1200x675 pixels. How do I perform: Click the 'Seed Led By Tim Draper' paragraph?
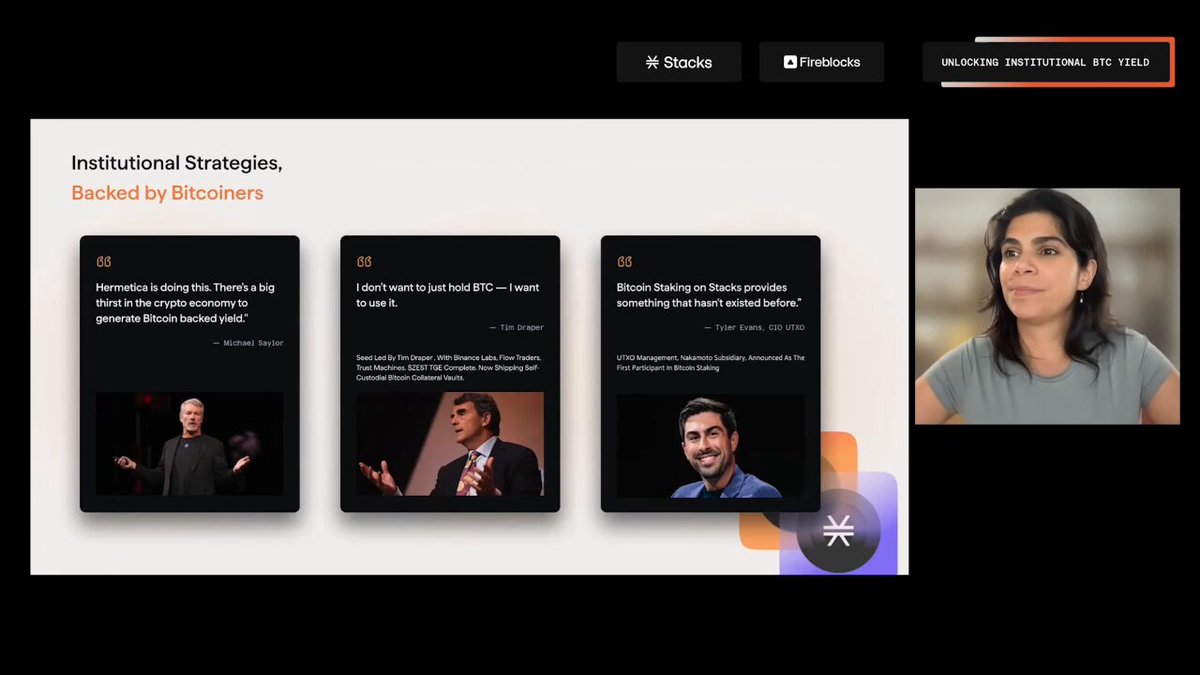click(449, 367)
